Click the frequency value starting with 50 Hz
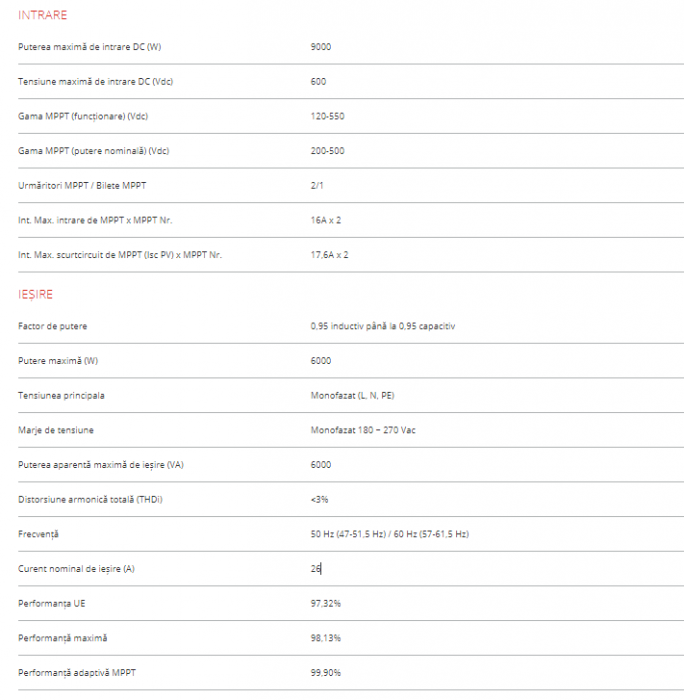 (390, 534)
